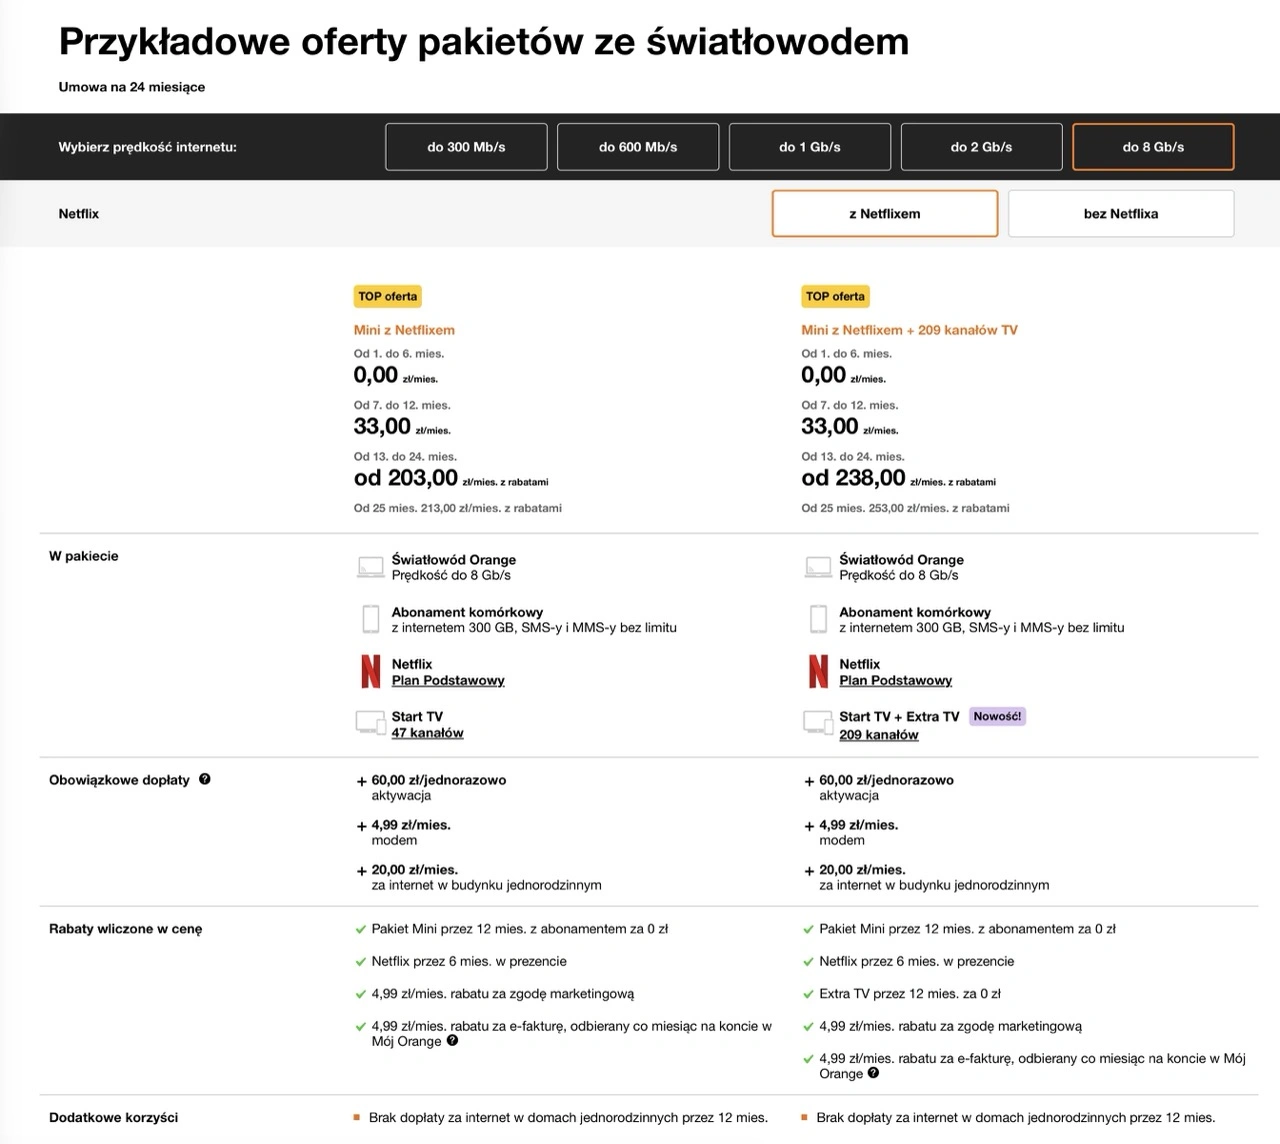The width and height of the screenshot is (1280, 1144).
Task: Pick the do 1 Gb/s speed tab
Action: click(x=810, y=147)
